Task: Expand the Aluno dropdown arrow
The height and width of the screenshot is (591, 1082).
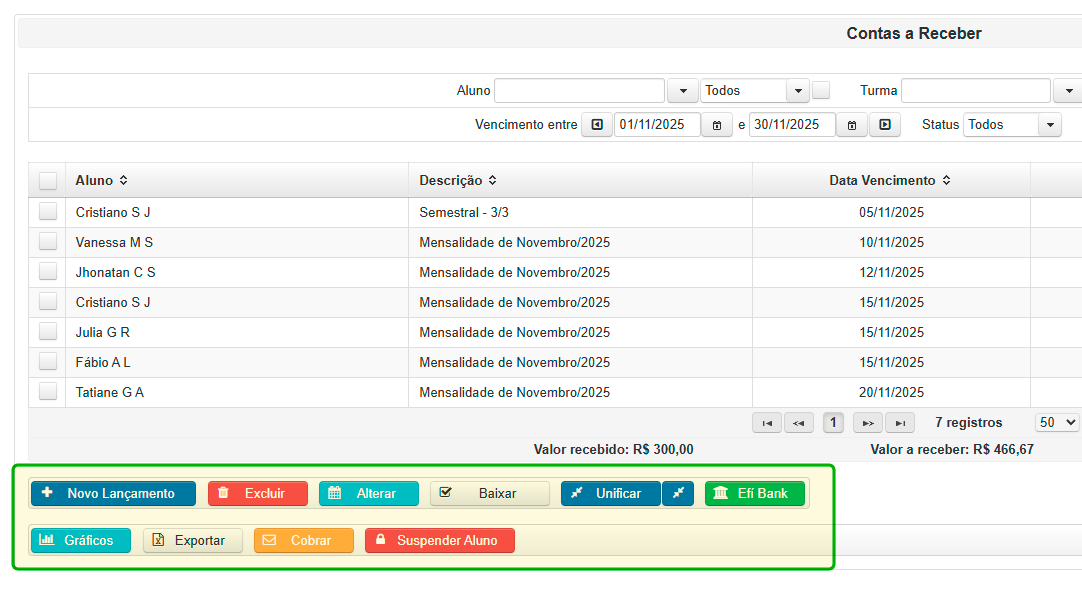Action: [x=682, y=90]
